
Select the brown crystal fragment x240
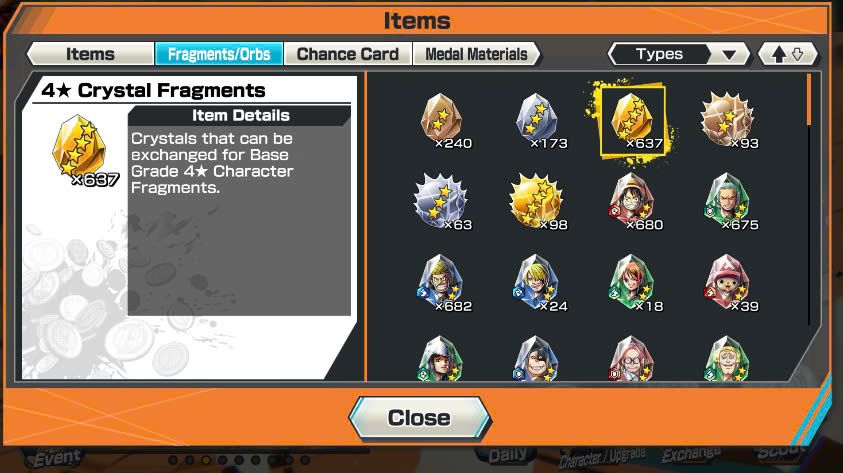click(x=441, y=119)
